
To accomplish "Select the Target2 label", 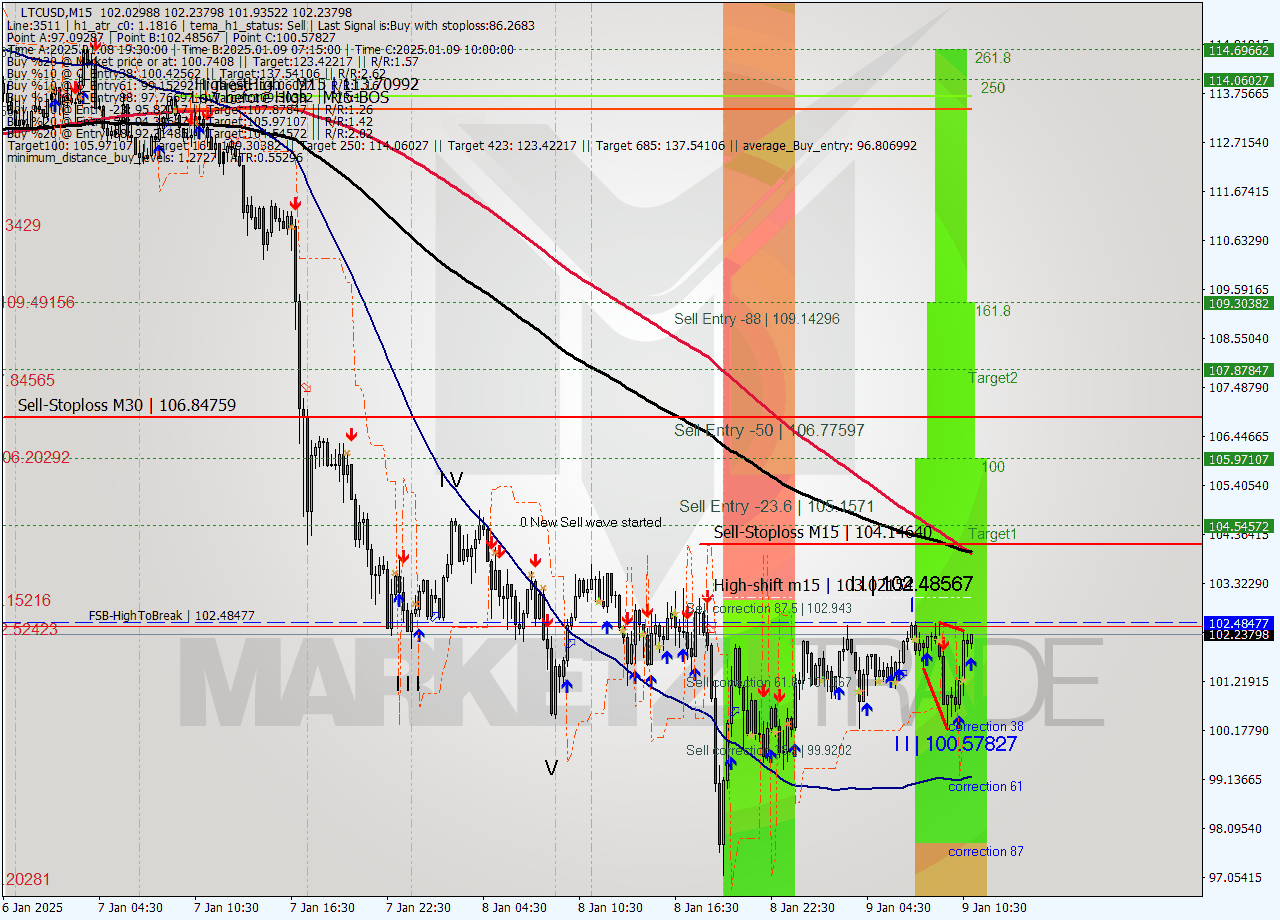I will [992, 378].
